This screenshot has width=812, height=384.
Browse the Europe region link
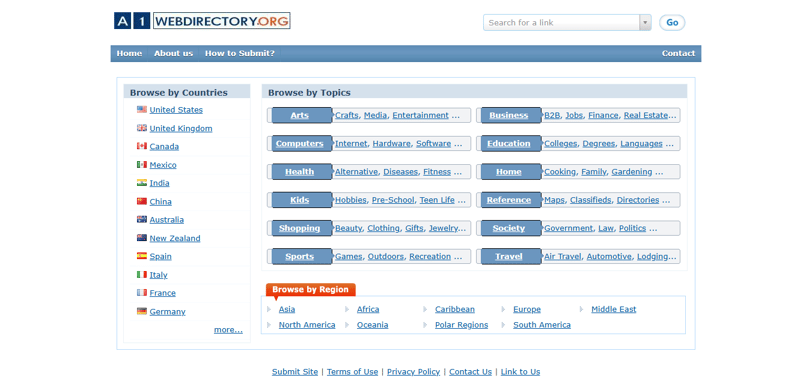(x=527, y=309)
